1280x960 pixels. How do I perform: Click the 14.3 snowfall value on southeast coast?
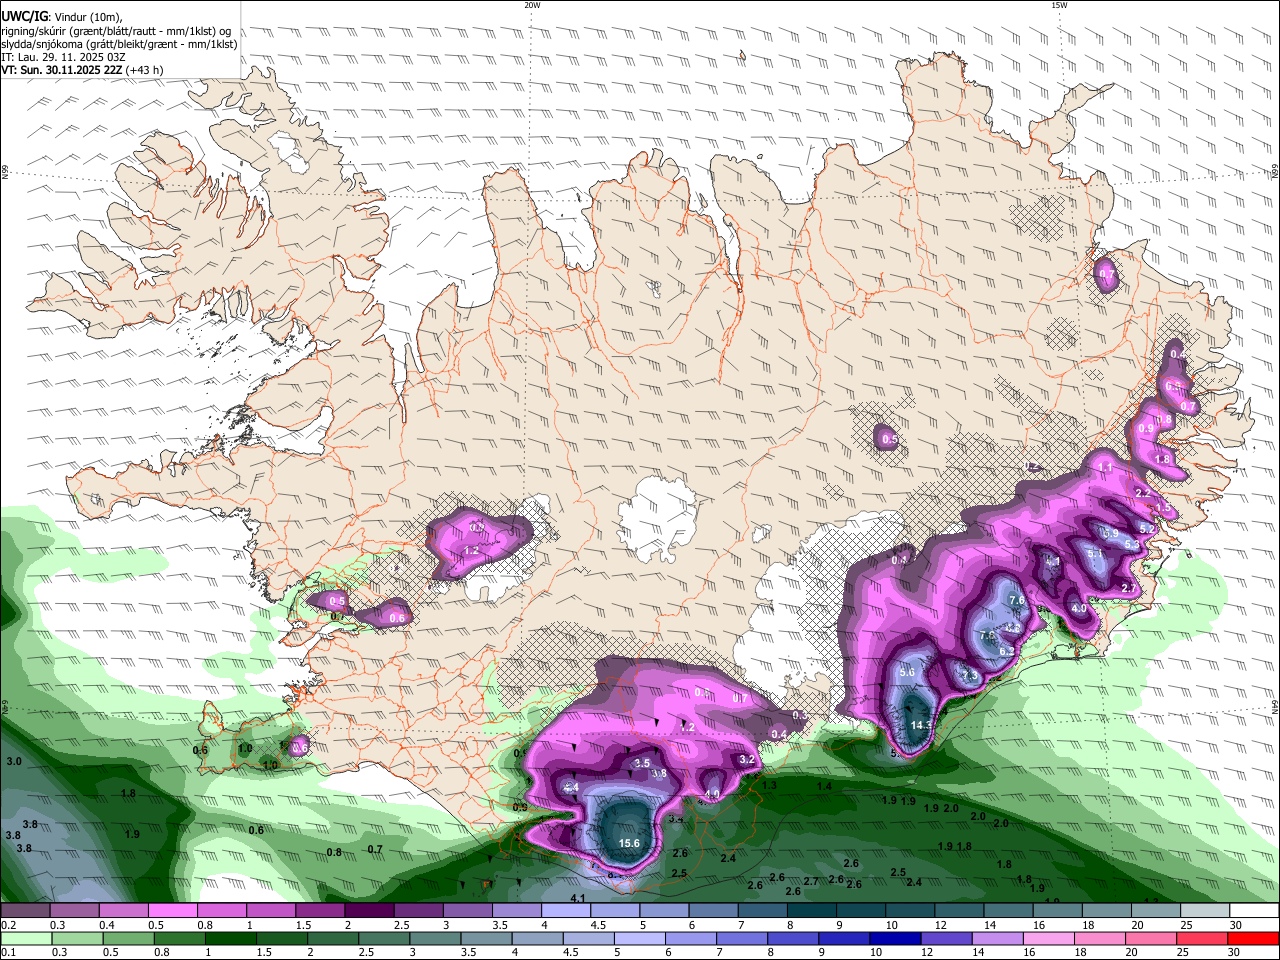[921, 725]
